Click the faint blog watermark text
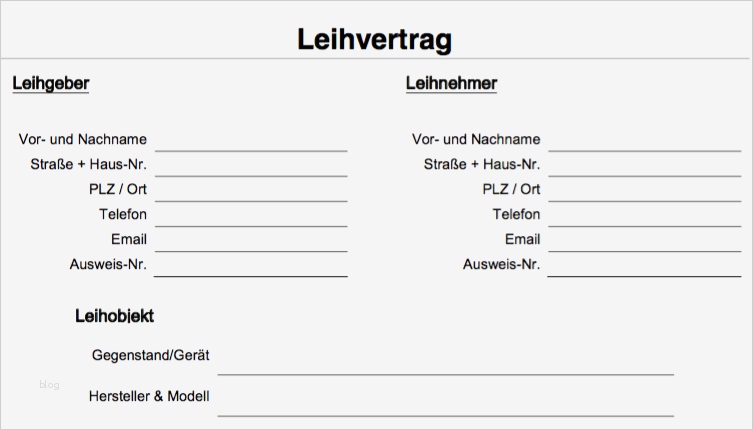753x430 pixels. 49,385
